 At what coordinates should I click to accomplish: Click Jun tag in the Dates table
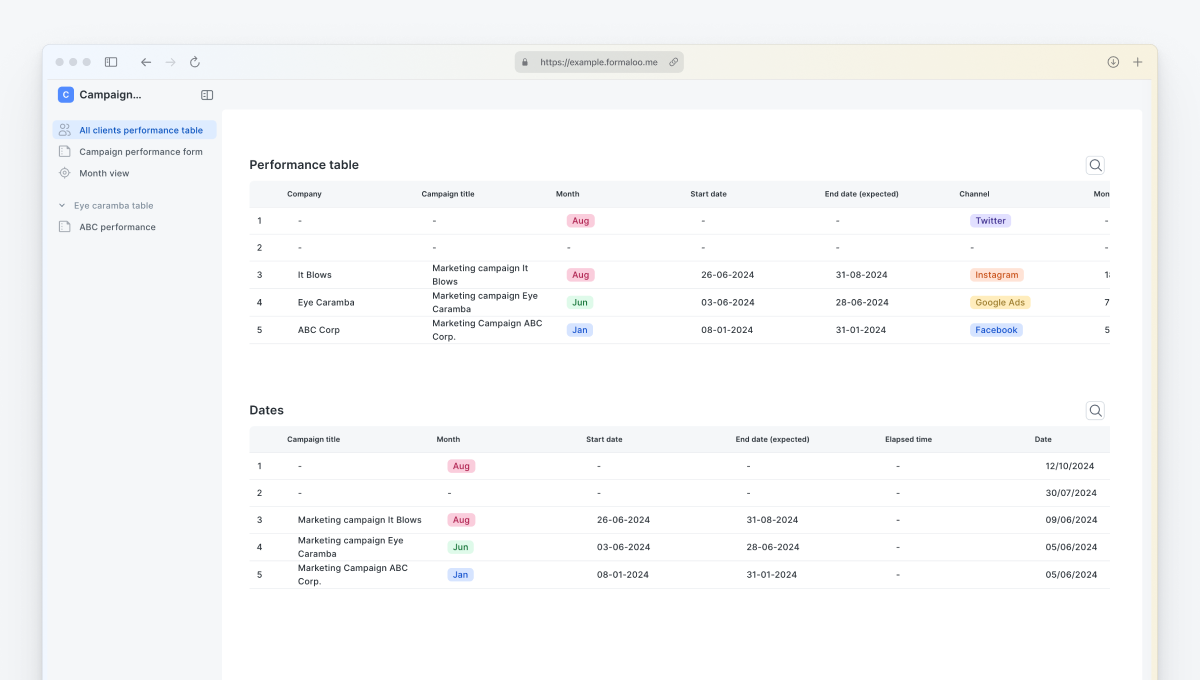tap(460, 547)
